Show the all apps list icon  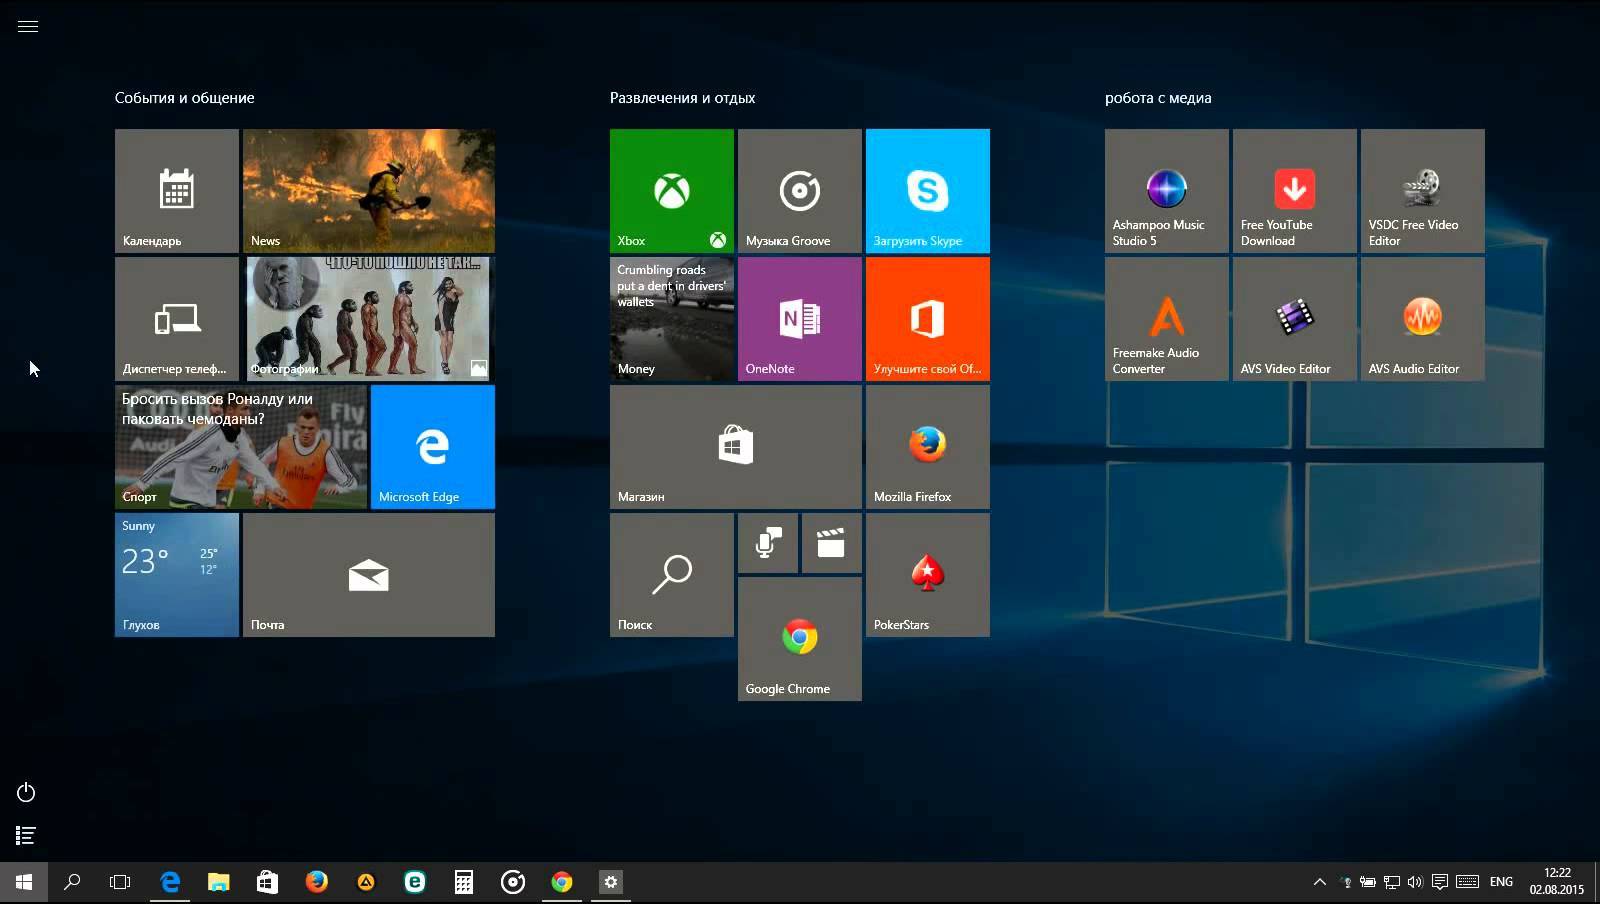[x=26, y=835]
